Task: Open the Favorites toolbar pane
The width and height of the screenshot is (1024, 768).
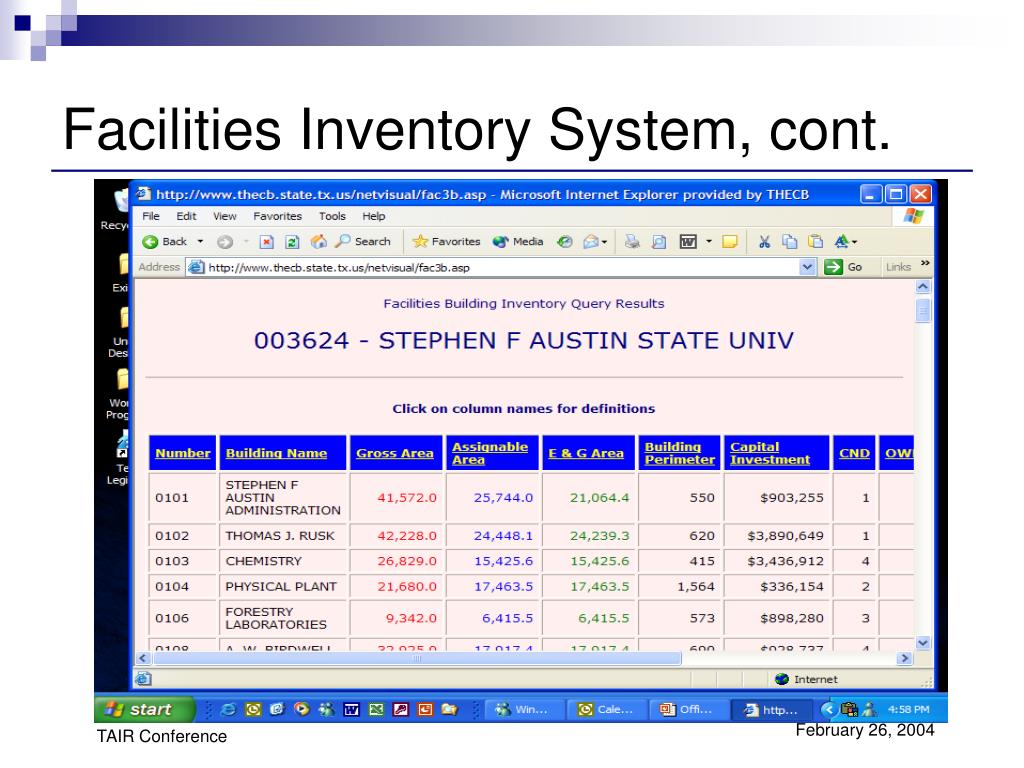Action: tap(446, 242)
